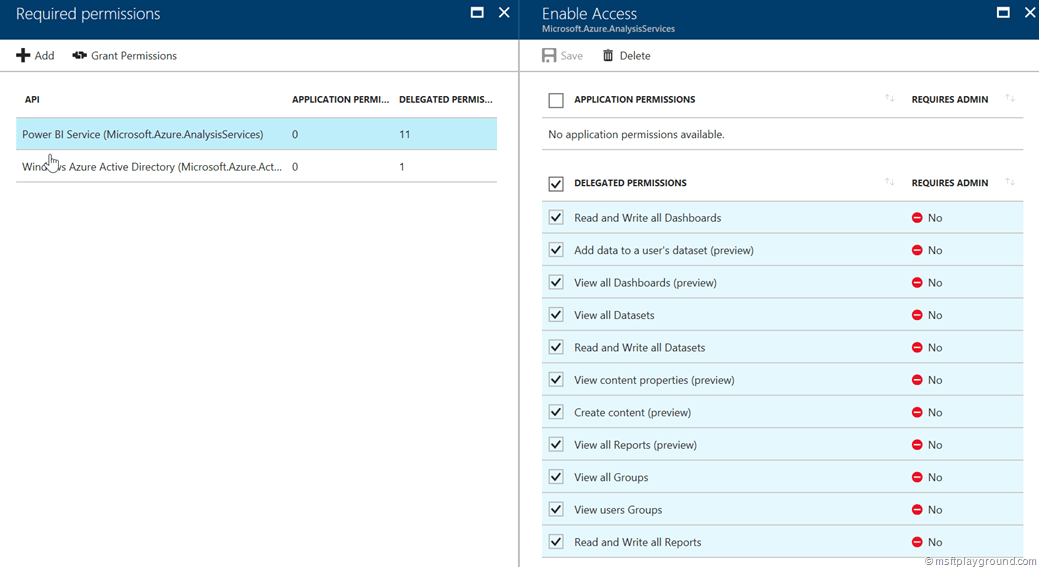This screenshot has width=1039, height=567.
Task: Maximize the Required permissions blade
Action: point(477,13)
